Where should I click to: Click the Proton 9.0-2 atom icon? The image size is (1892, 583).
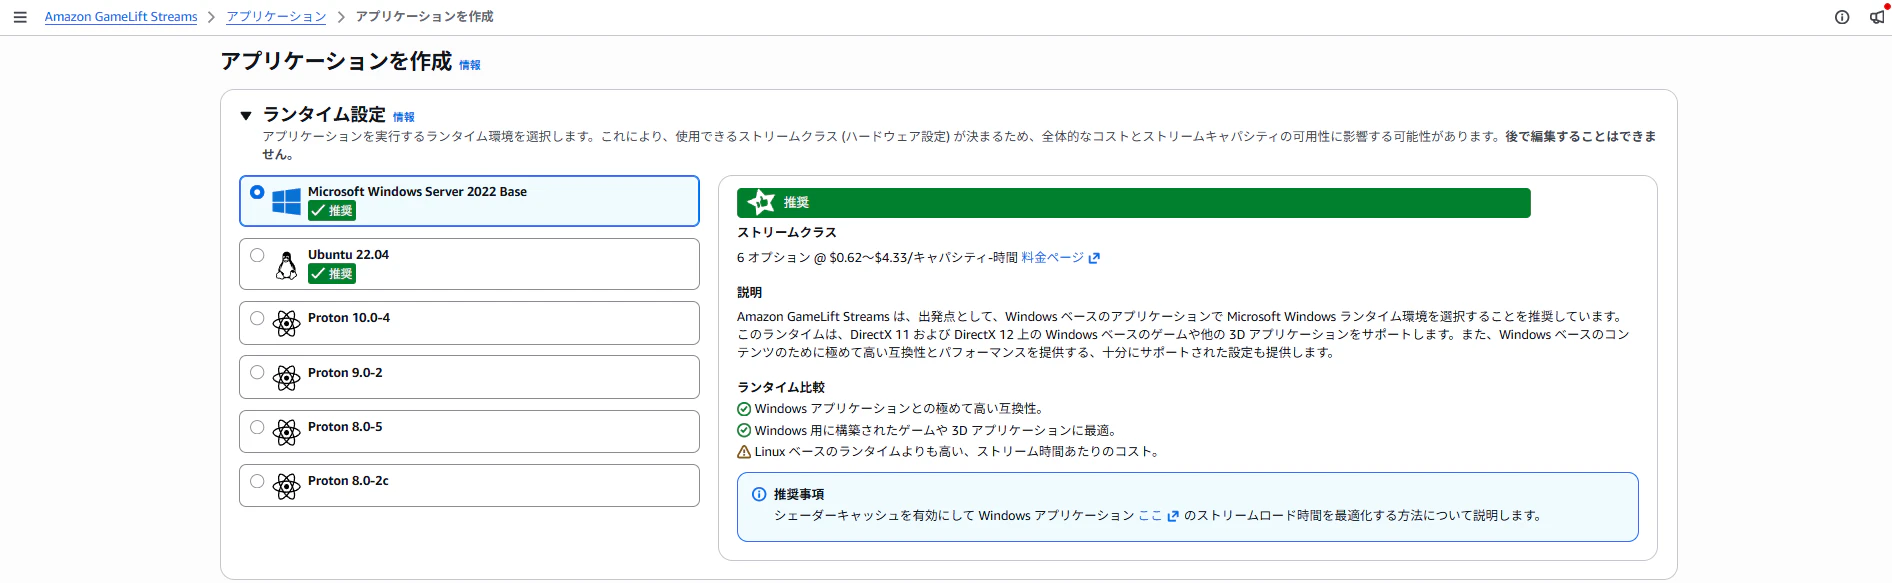pyautogui.click(x=286, y=377)
